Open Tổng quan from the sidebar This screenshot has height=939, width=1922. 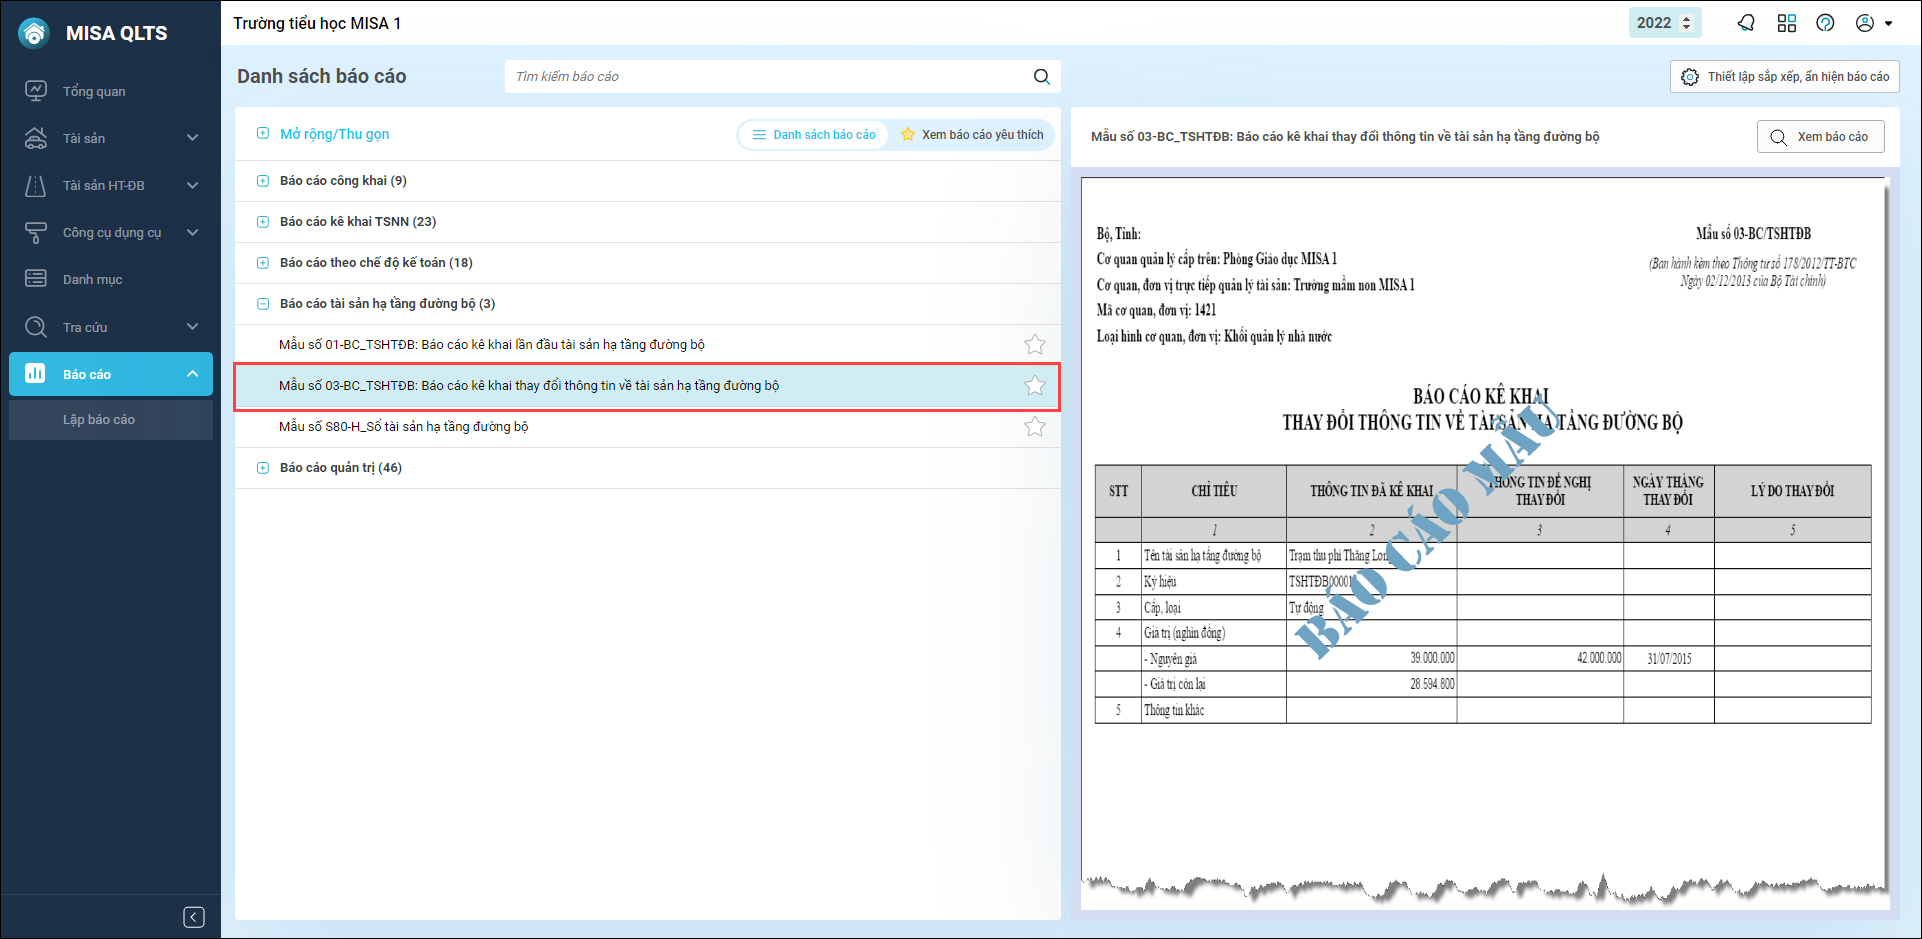click(94, 91)
